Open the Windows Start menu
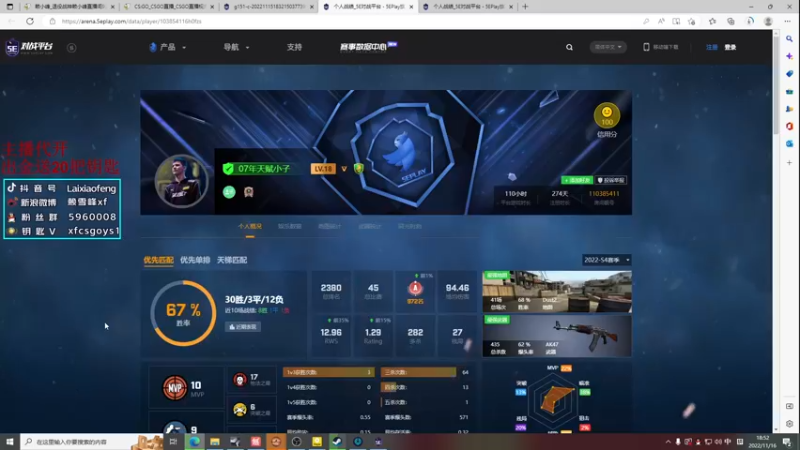800x450 pixels. [10, 442]
